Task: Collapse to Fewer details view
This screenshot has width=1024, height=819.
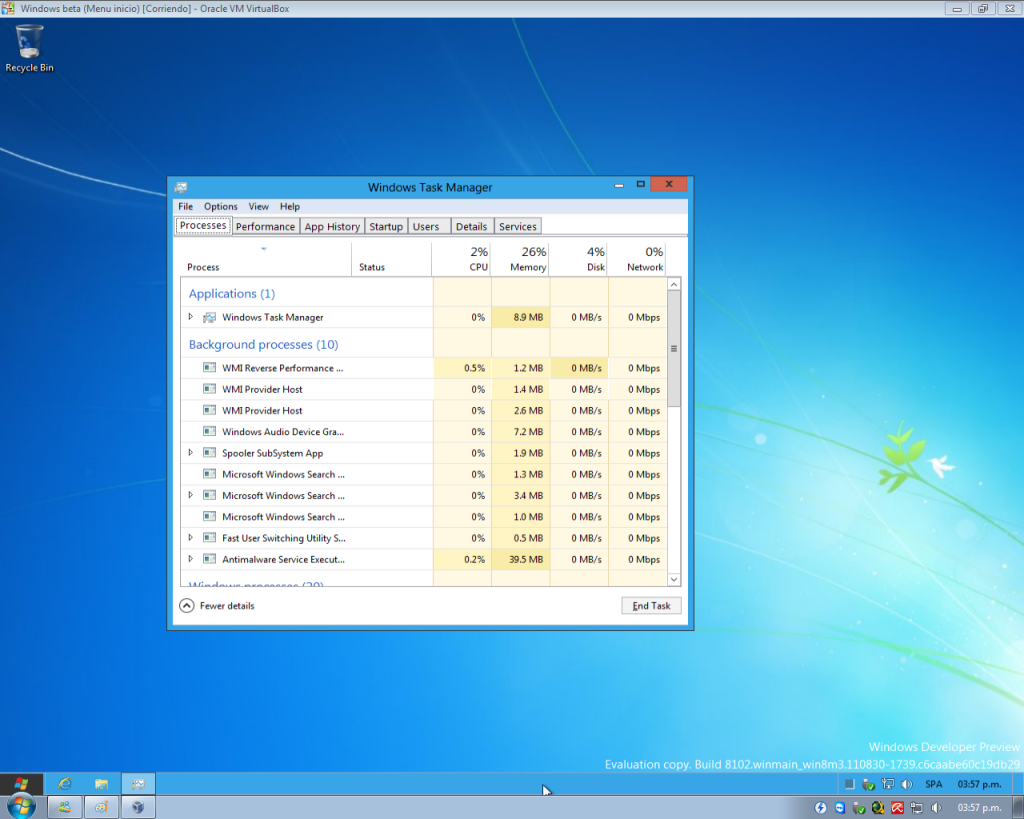Action: [217, 605]
